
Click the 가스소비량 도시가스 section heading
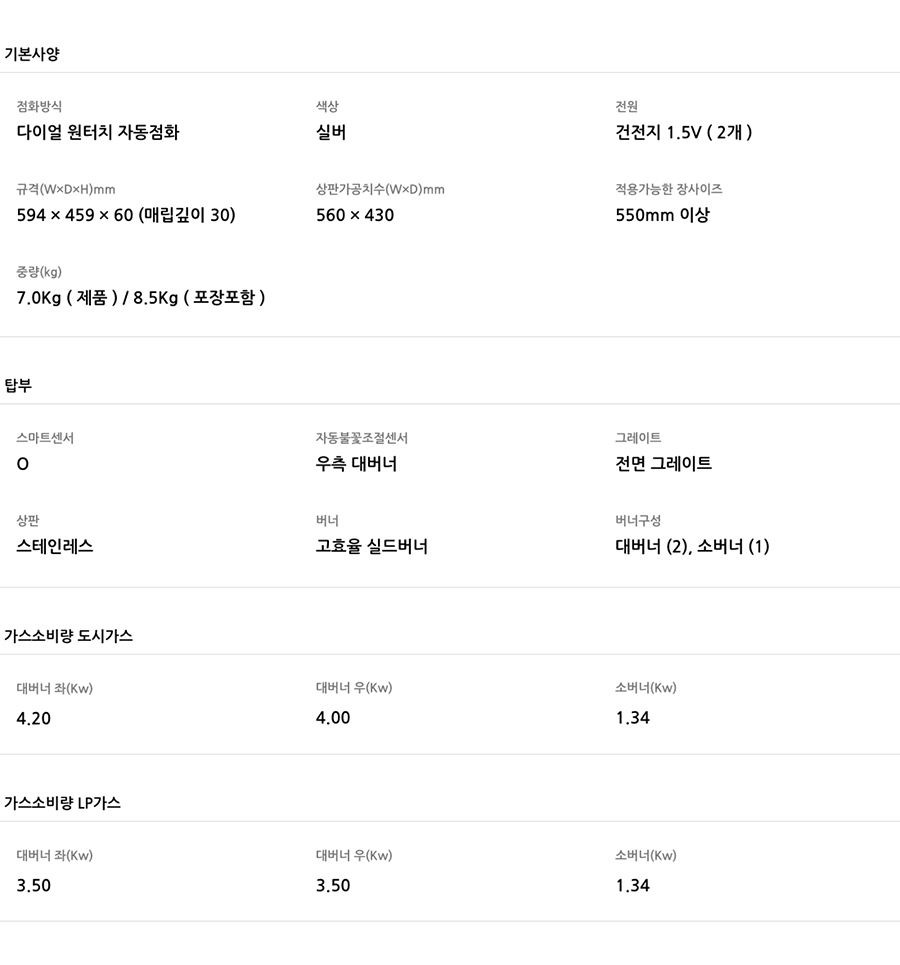(68, 636)
